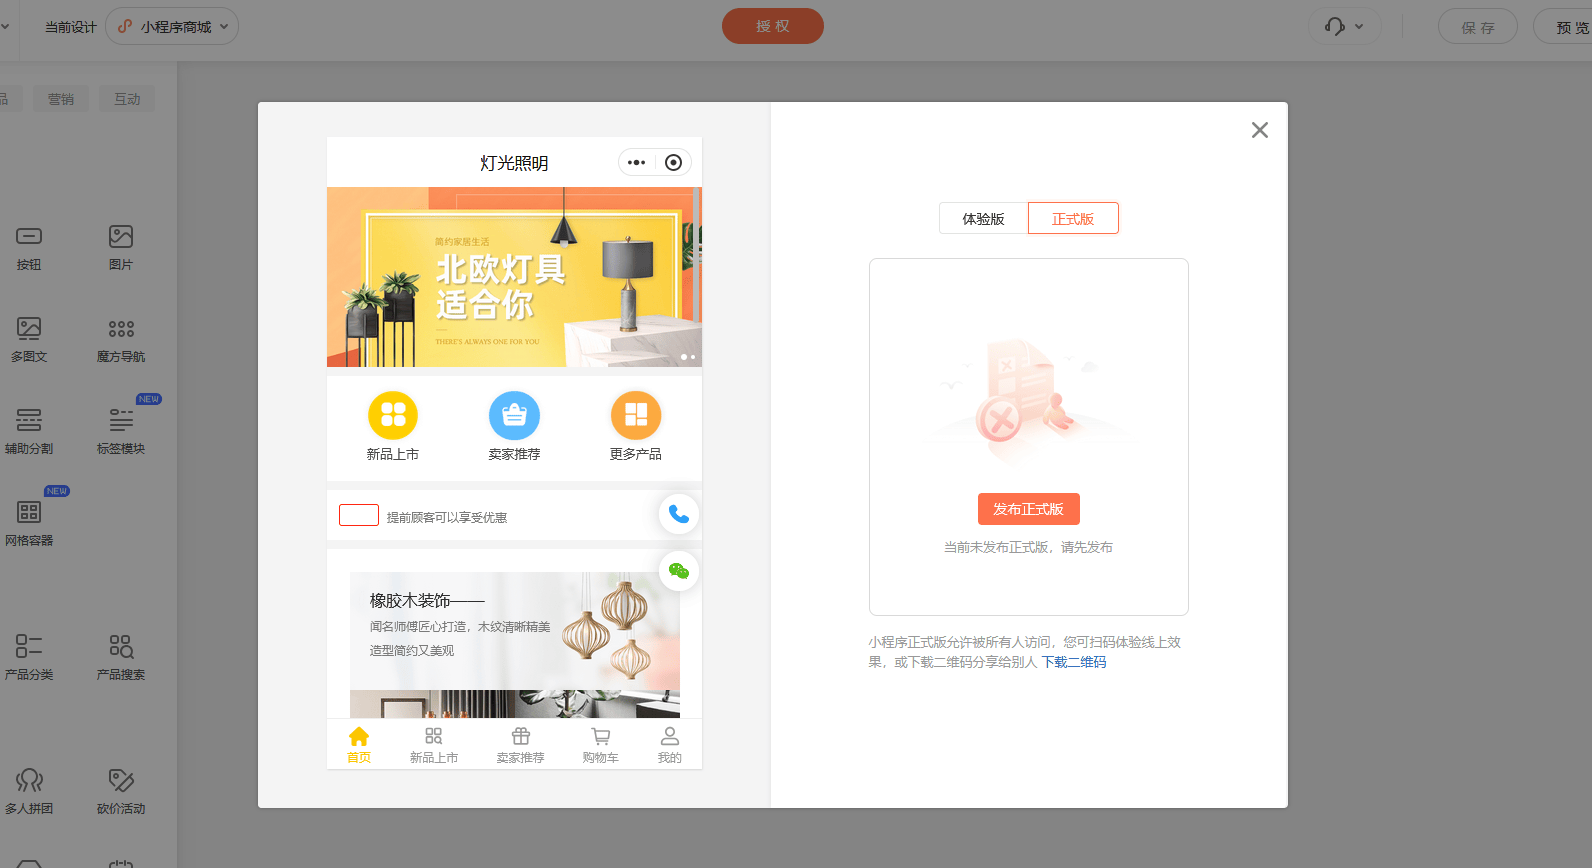The height and width of the screenshot is (868, 1592).
Task: Open 卖家推荐 blue basket icon
Action: (514, 415)
